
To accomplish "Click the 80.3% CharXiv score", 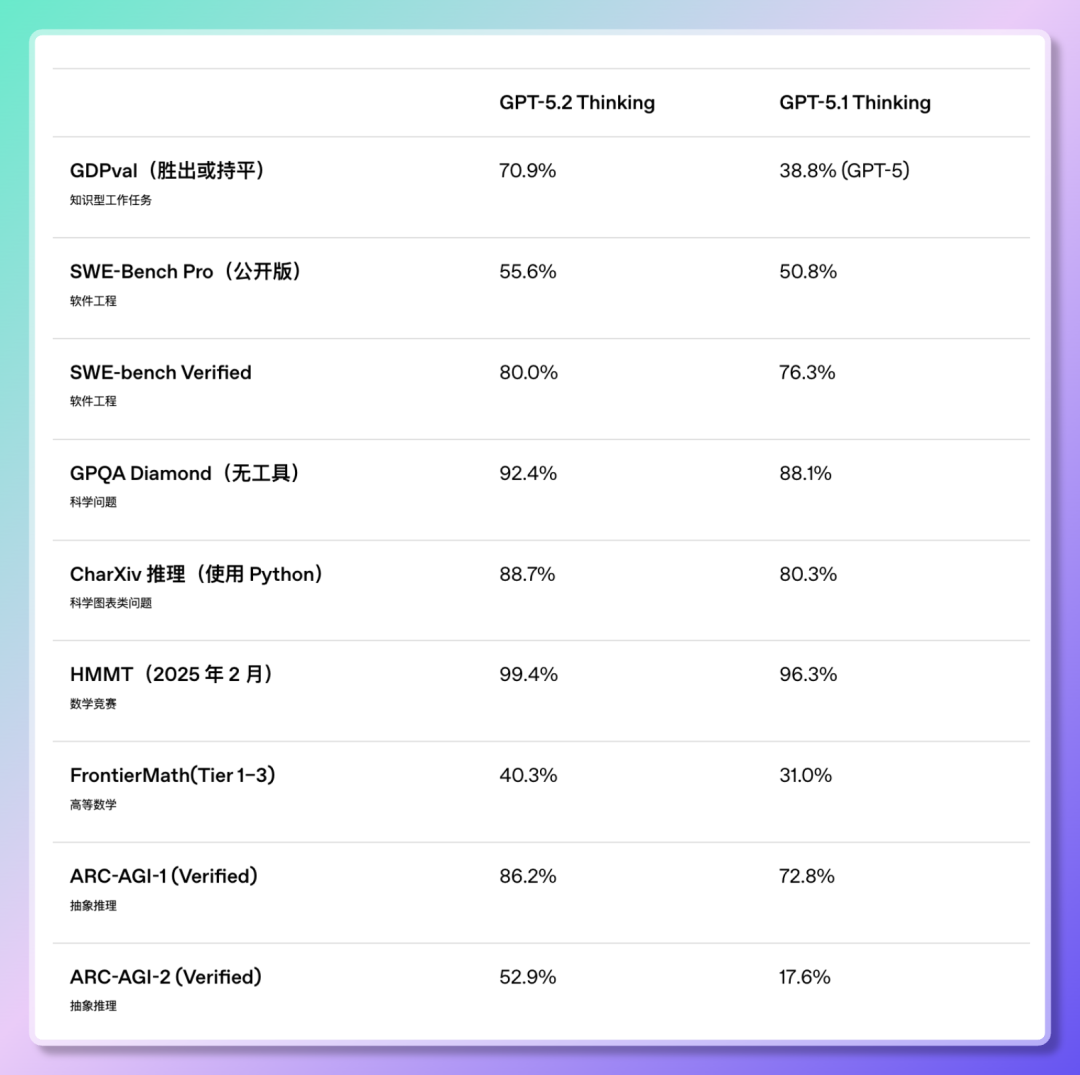I will pos(808,574).
